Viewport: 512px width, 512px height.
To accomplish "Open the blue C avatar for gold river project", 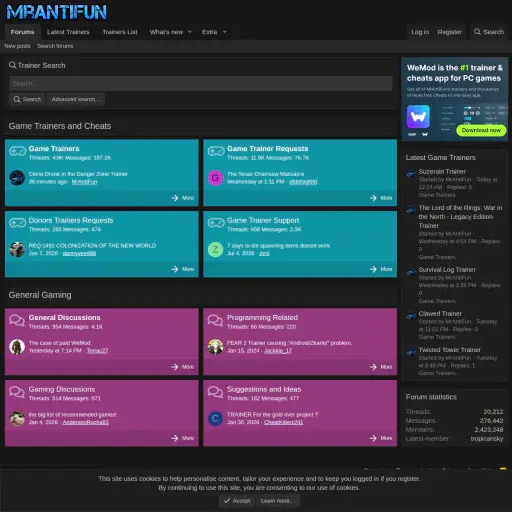I will [x=215, y=419].
